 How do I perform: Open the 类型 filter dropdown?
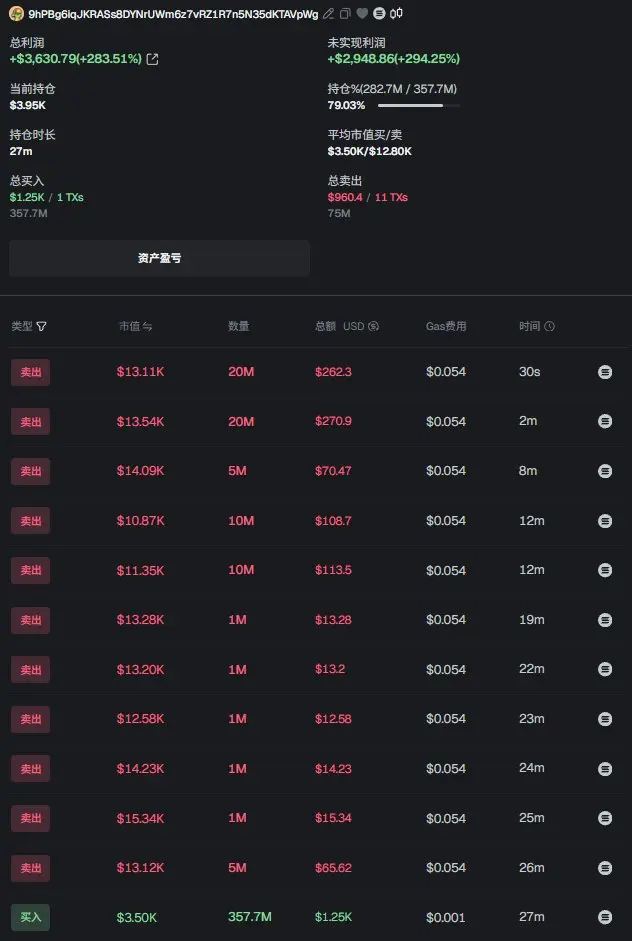(x=41, y=327)
